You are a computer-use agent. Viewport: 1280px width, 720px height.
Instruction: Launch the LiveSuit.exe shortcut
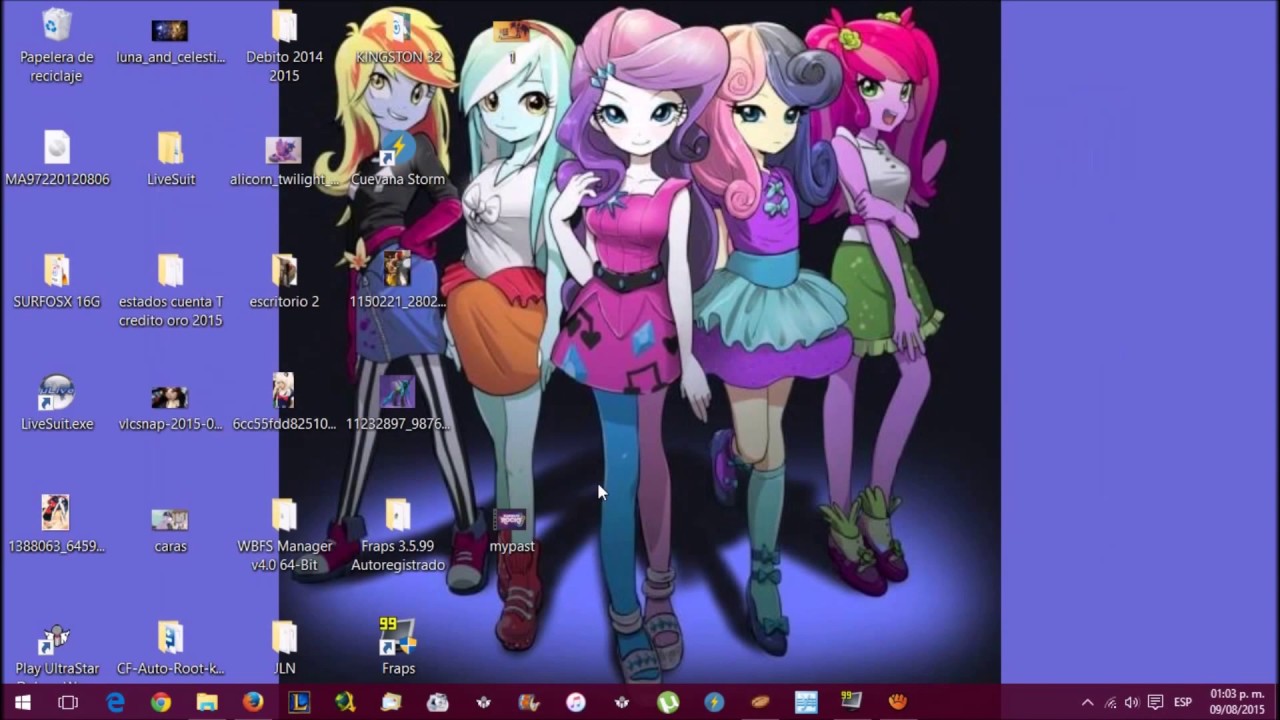click(x=57, y=405)
